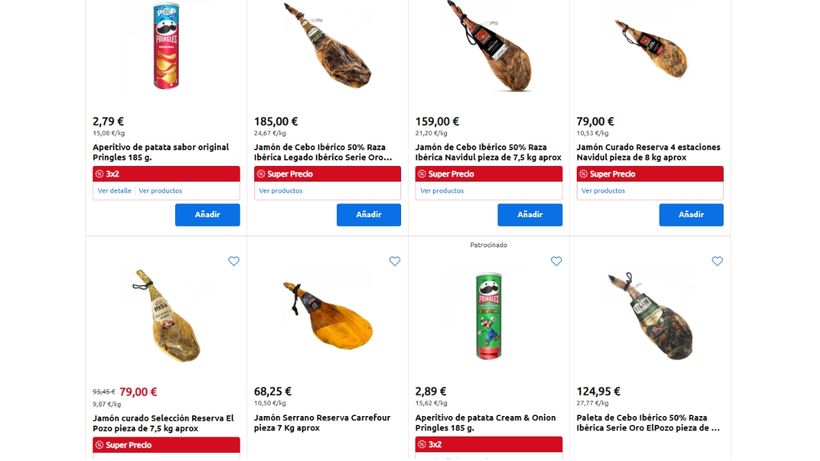
Task: Favorite the Jamón curado El Pozo heart icon
Action: [x=234, y=261]
